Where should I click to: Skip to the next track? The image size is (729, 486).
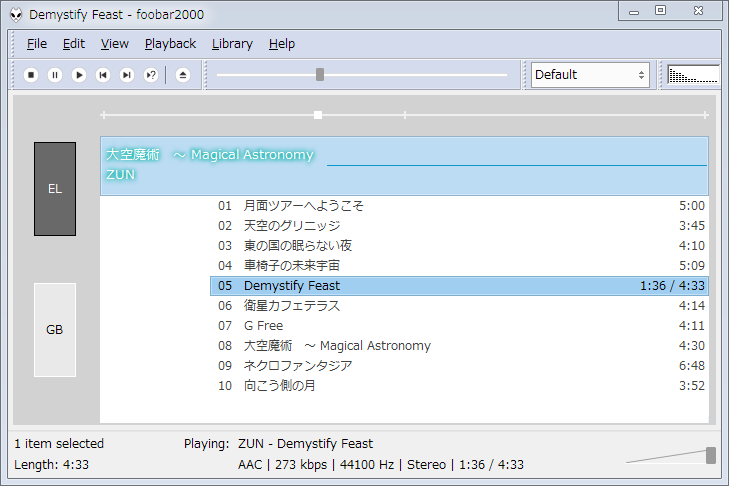pyautogui.click(x=126, y=75)
